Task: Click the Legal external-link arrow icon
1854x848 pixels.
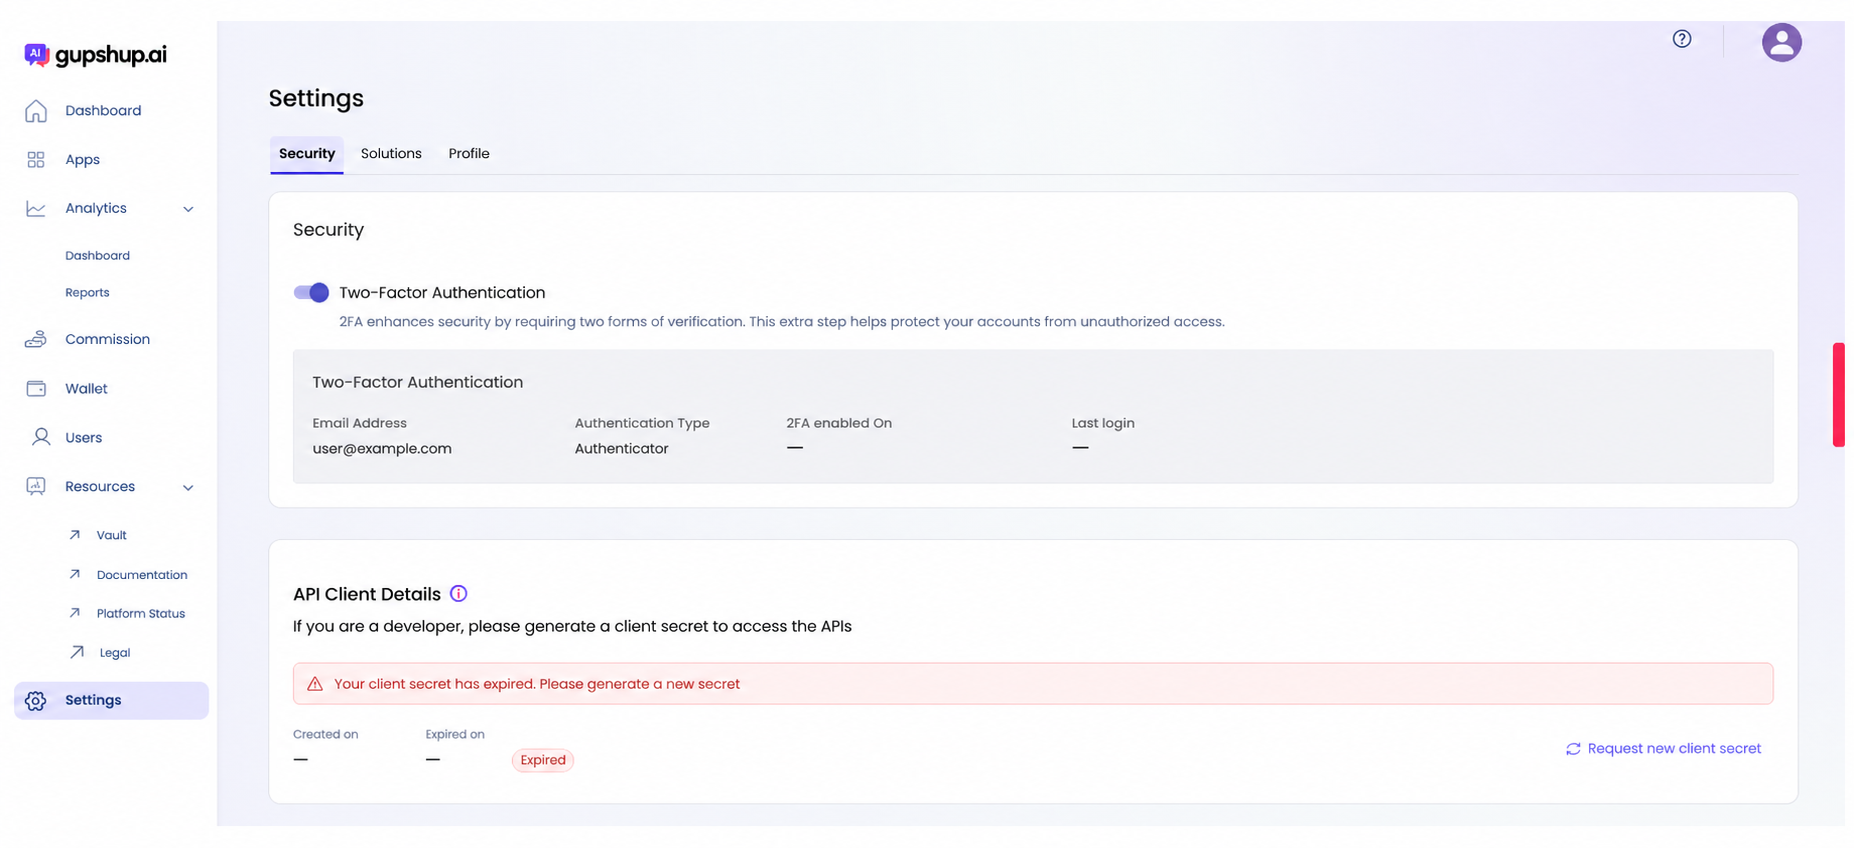Action: point(77,652)
